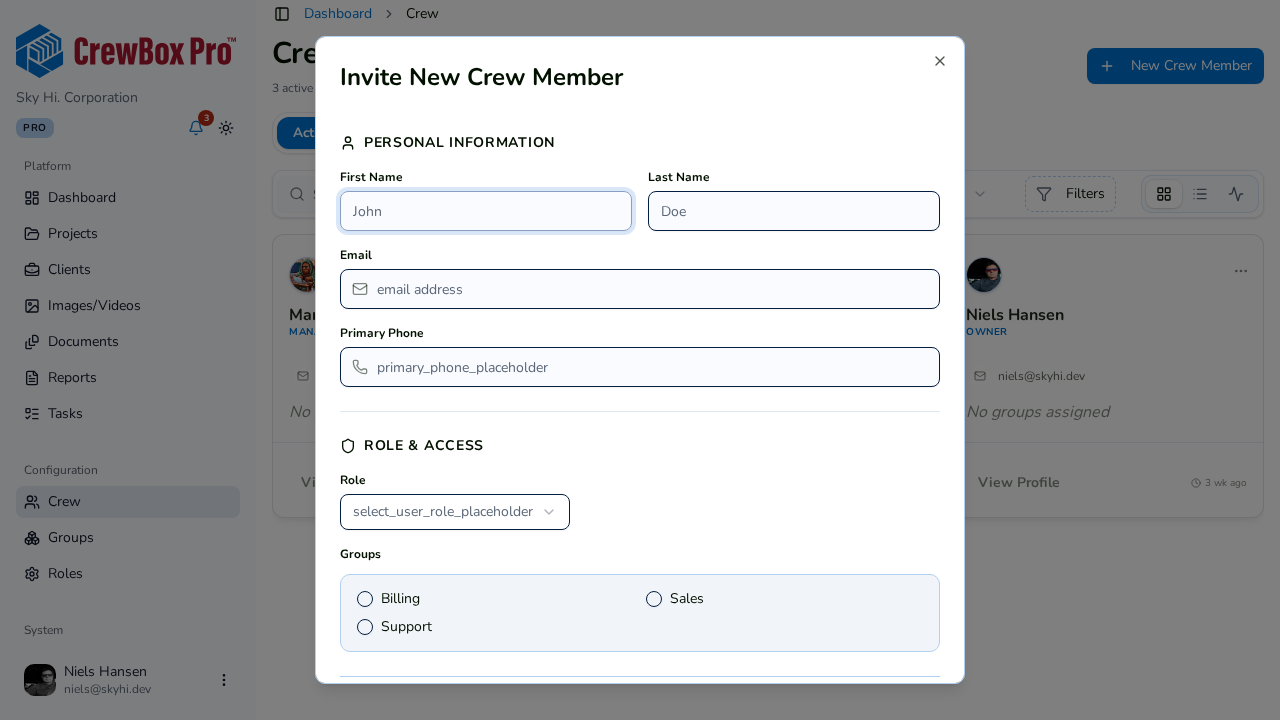Switch to list view icon
Viewport: 1280px width, 720px height.
1200,194
